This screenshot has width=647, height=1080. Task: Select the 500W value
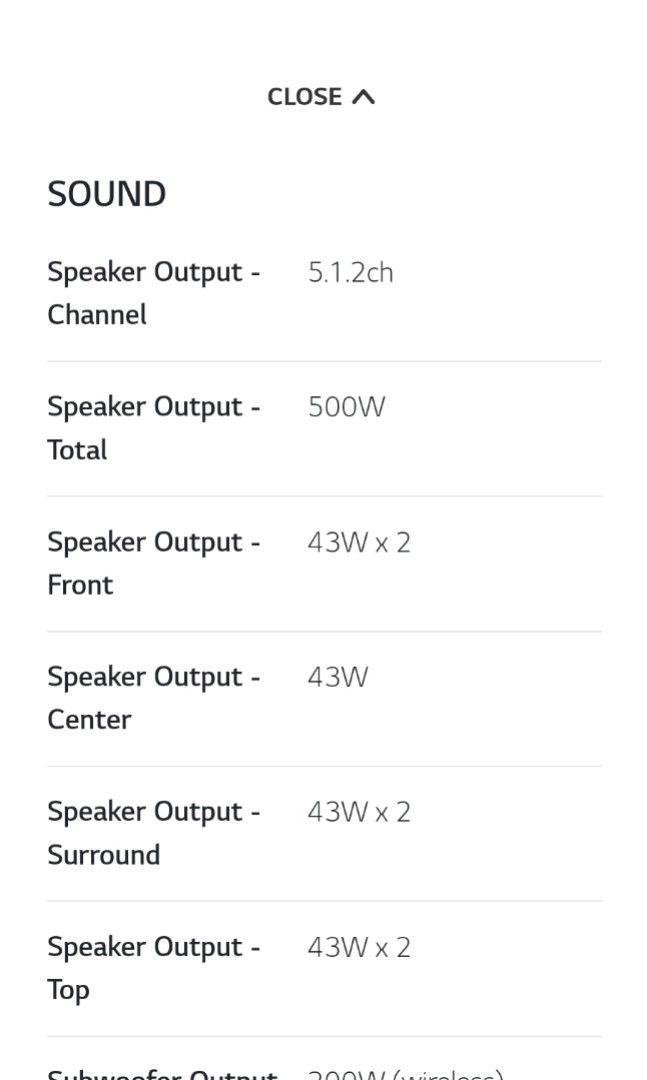tap(344, 406)
